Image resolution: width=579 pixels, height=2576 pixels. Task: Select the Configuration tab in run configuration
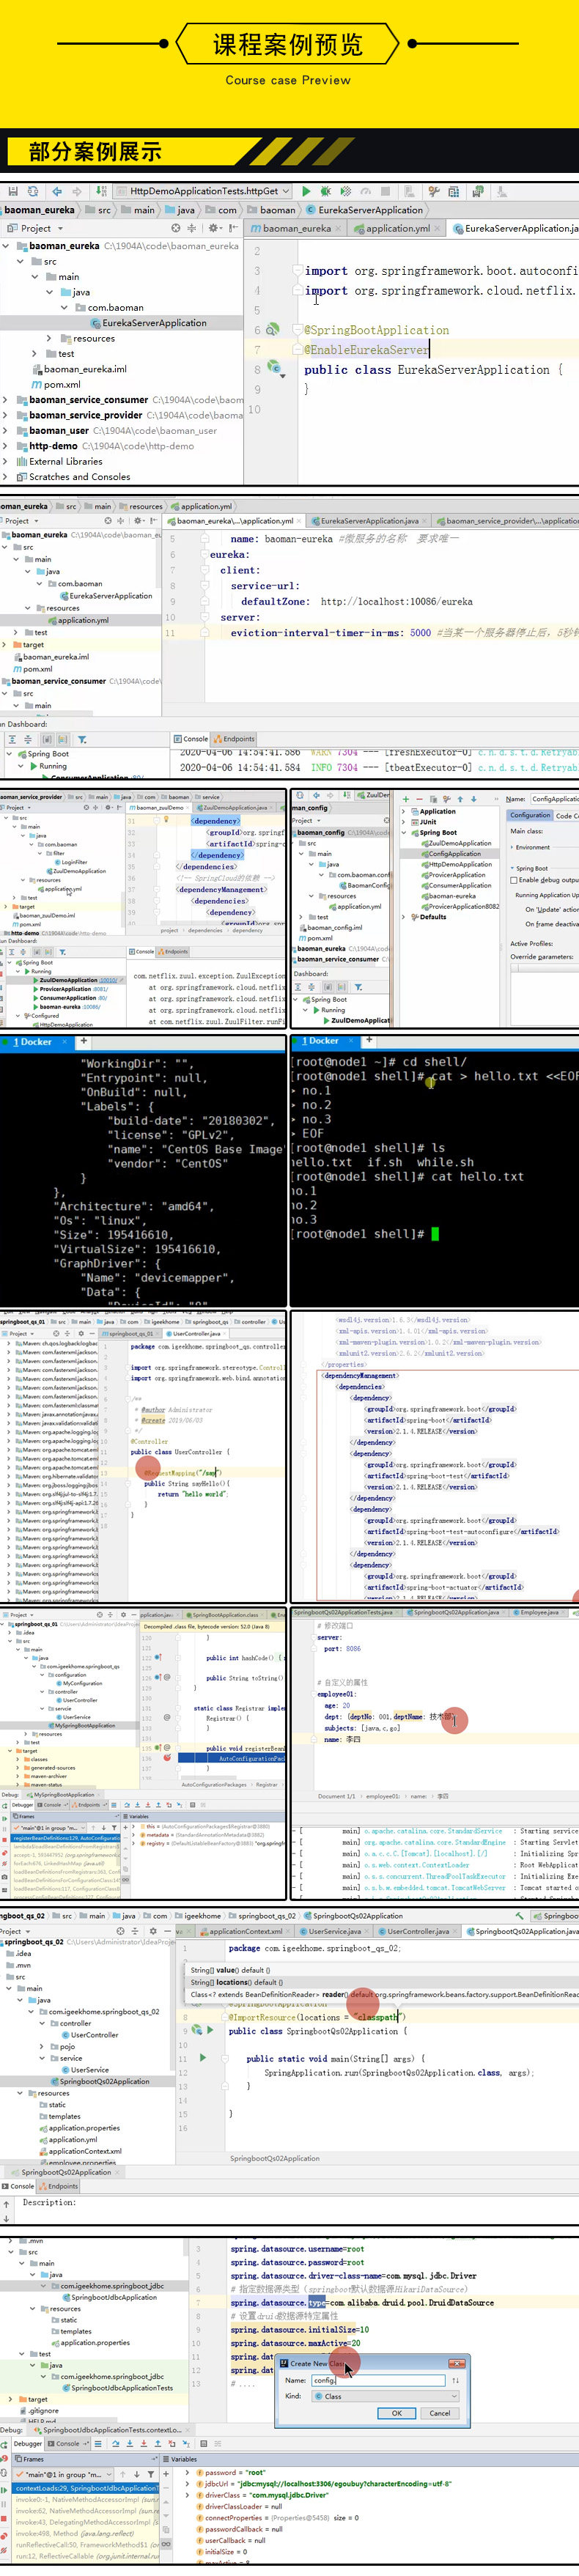(x=529, y=816)
